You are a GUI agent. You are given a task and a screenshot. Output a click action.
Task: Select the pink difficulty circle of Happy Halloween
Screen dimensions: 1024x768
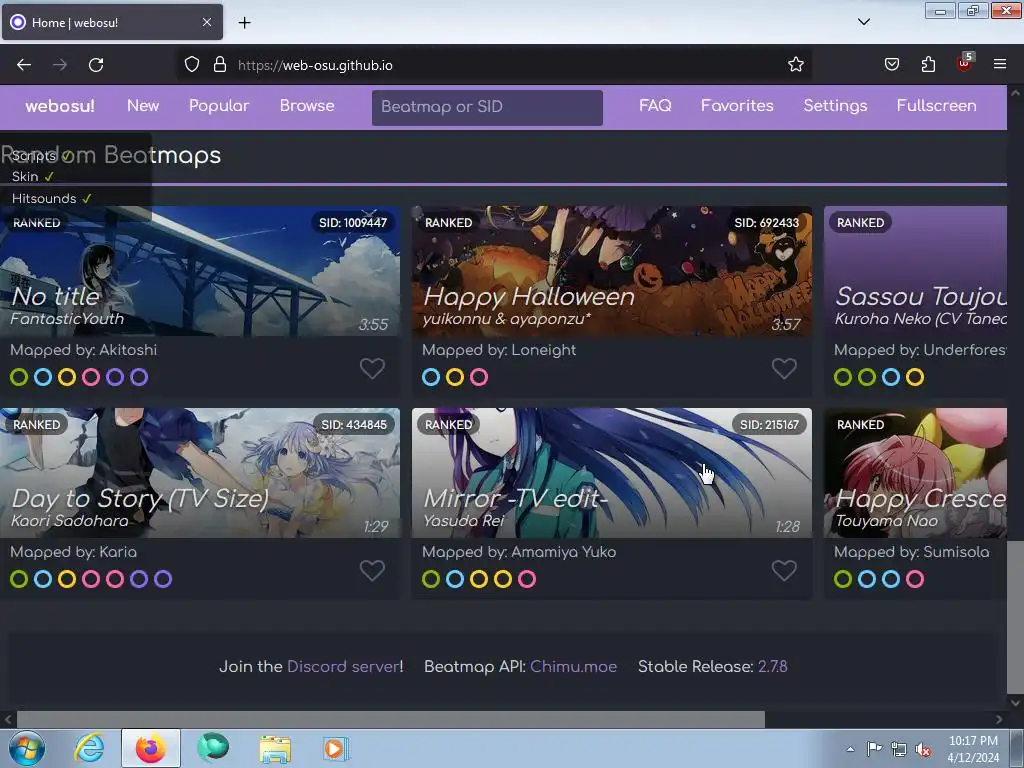[x=479, y=377]
